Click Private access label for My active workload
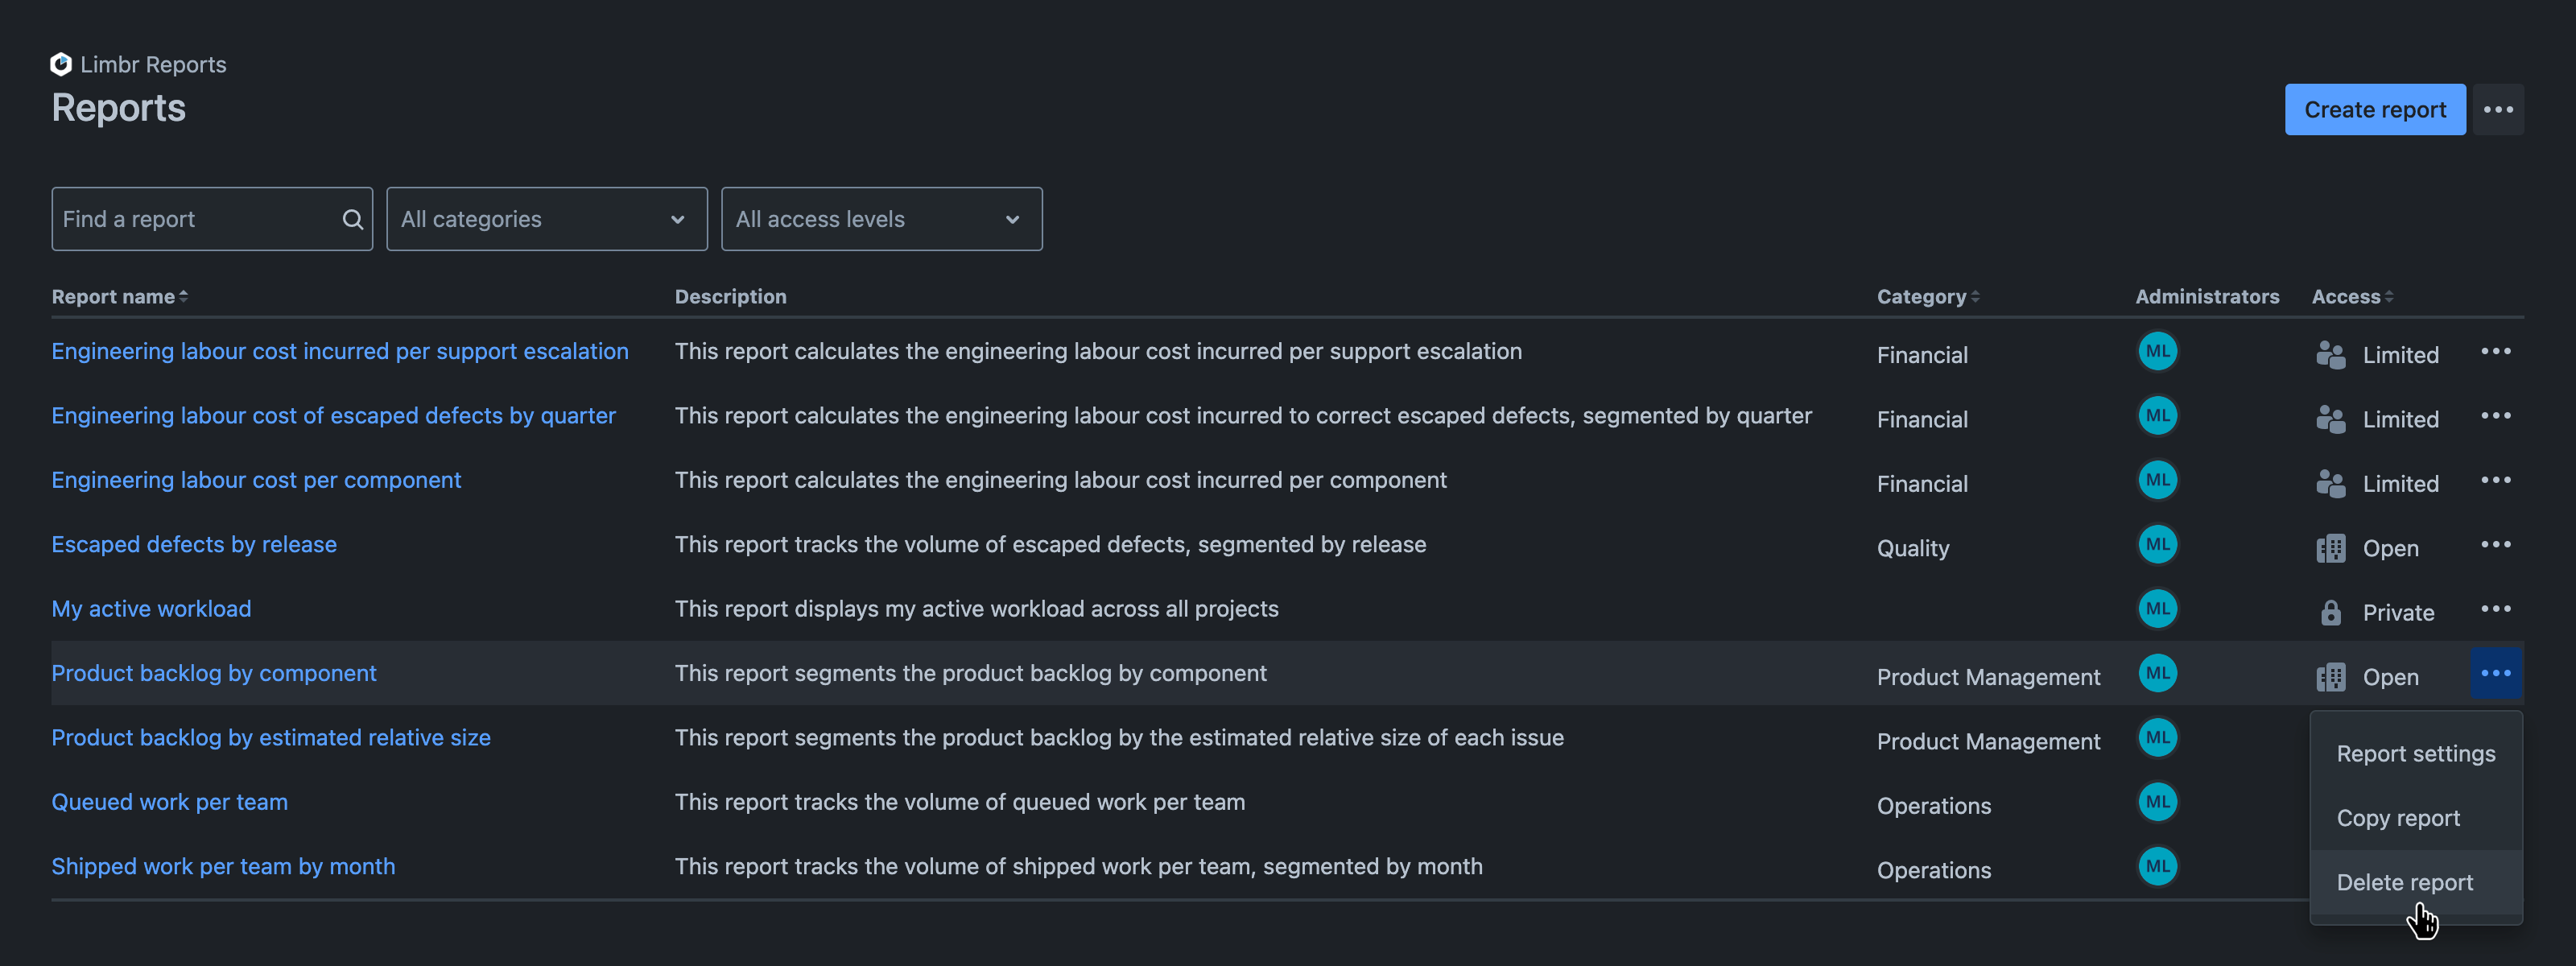Viewport: 2576px width, 966px height. point(2398,613)
